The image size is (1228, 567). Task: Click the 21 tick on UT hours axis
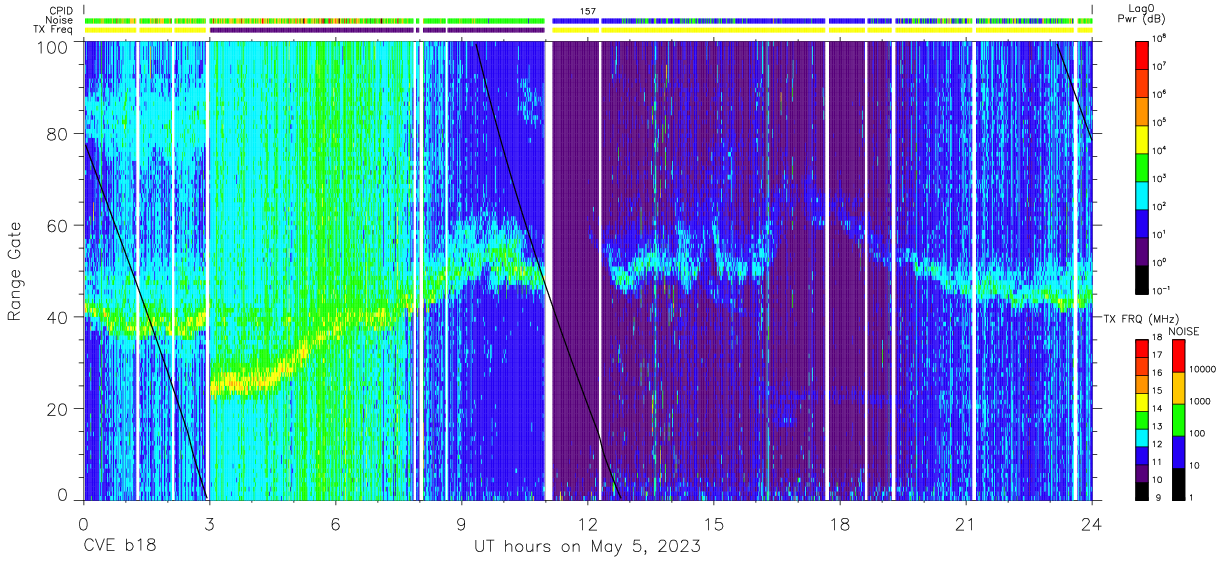[x=965, y=524]
